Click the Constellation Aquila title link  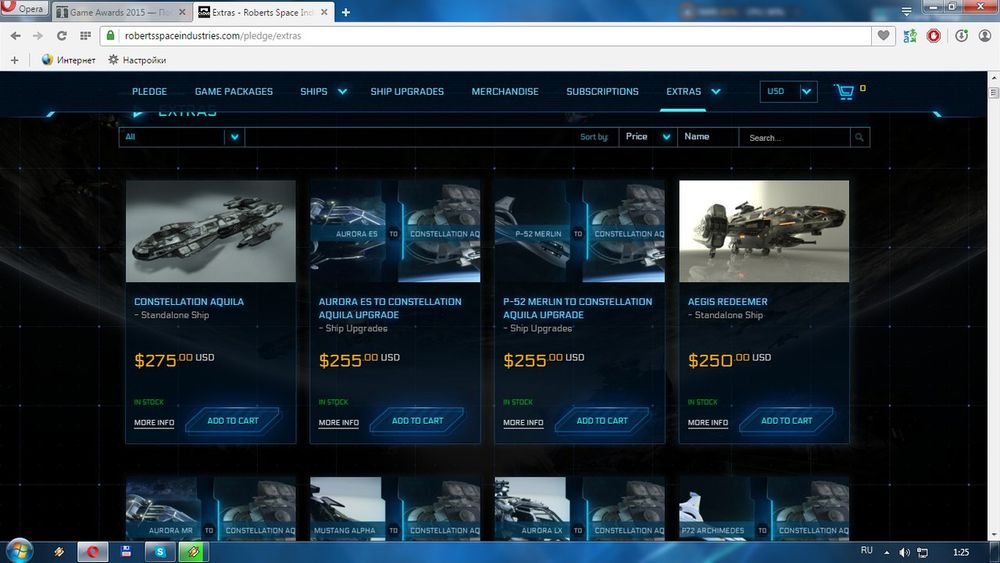point(189,302)
